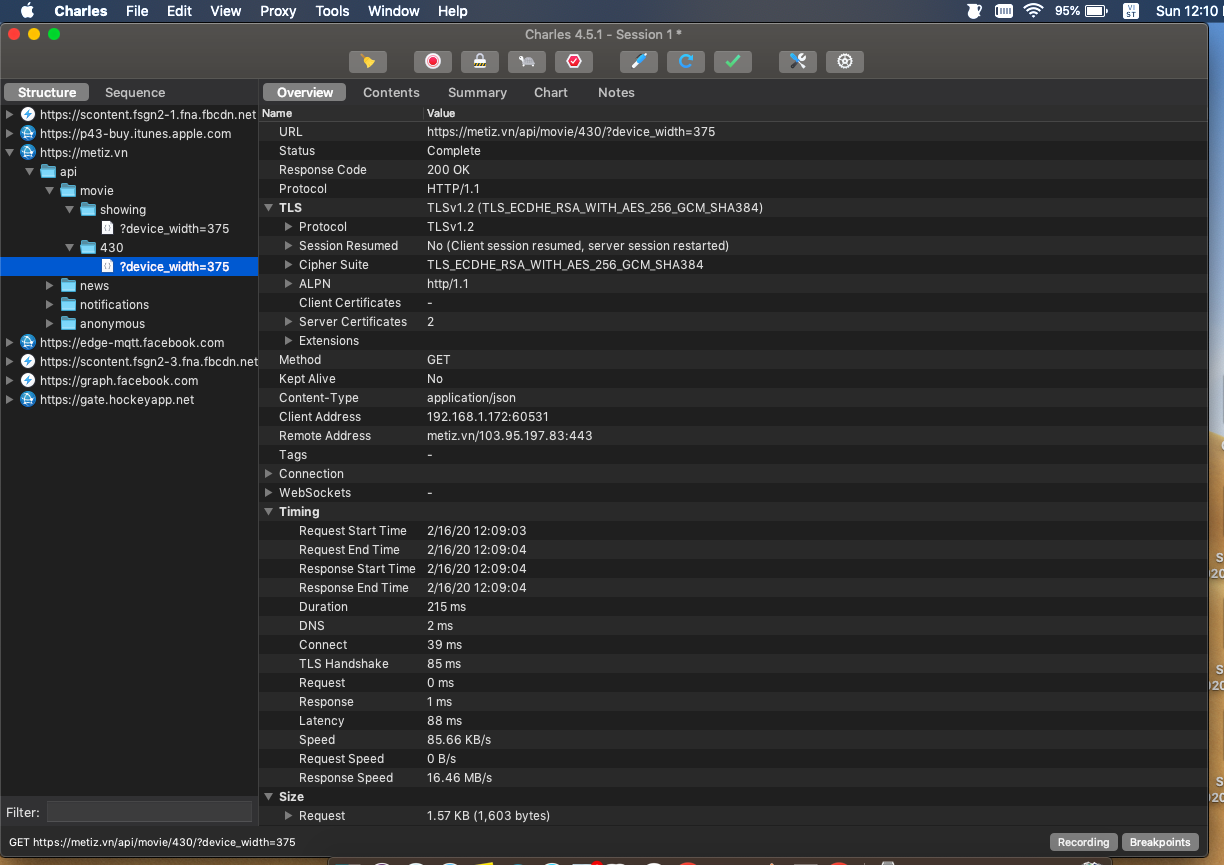Click the folder icon beside anonymous
Image resolution: width=1224 pixels, height=865 pixels.
68,324
